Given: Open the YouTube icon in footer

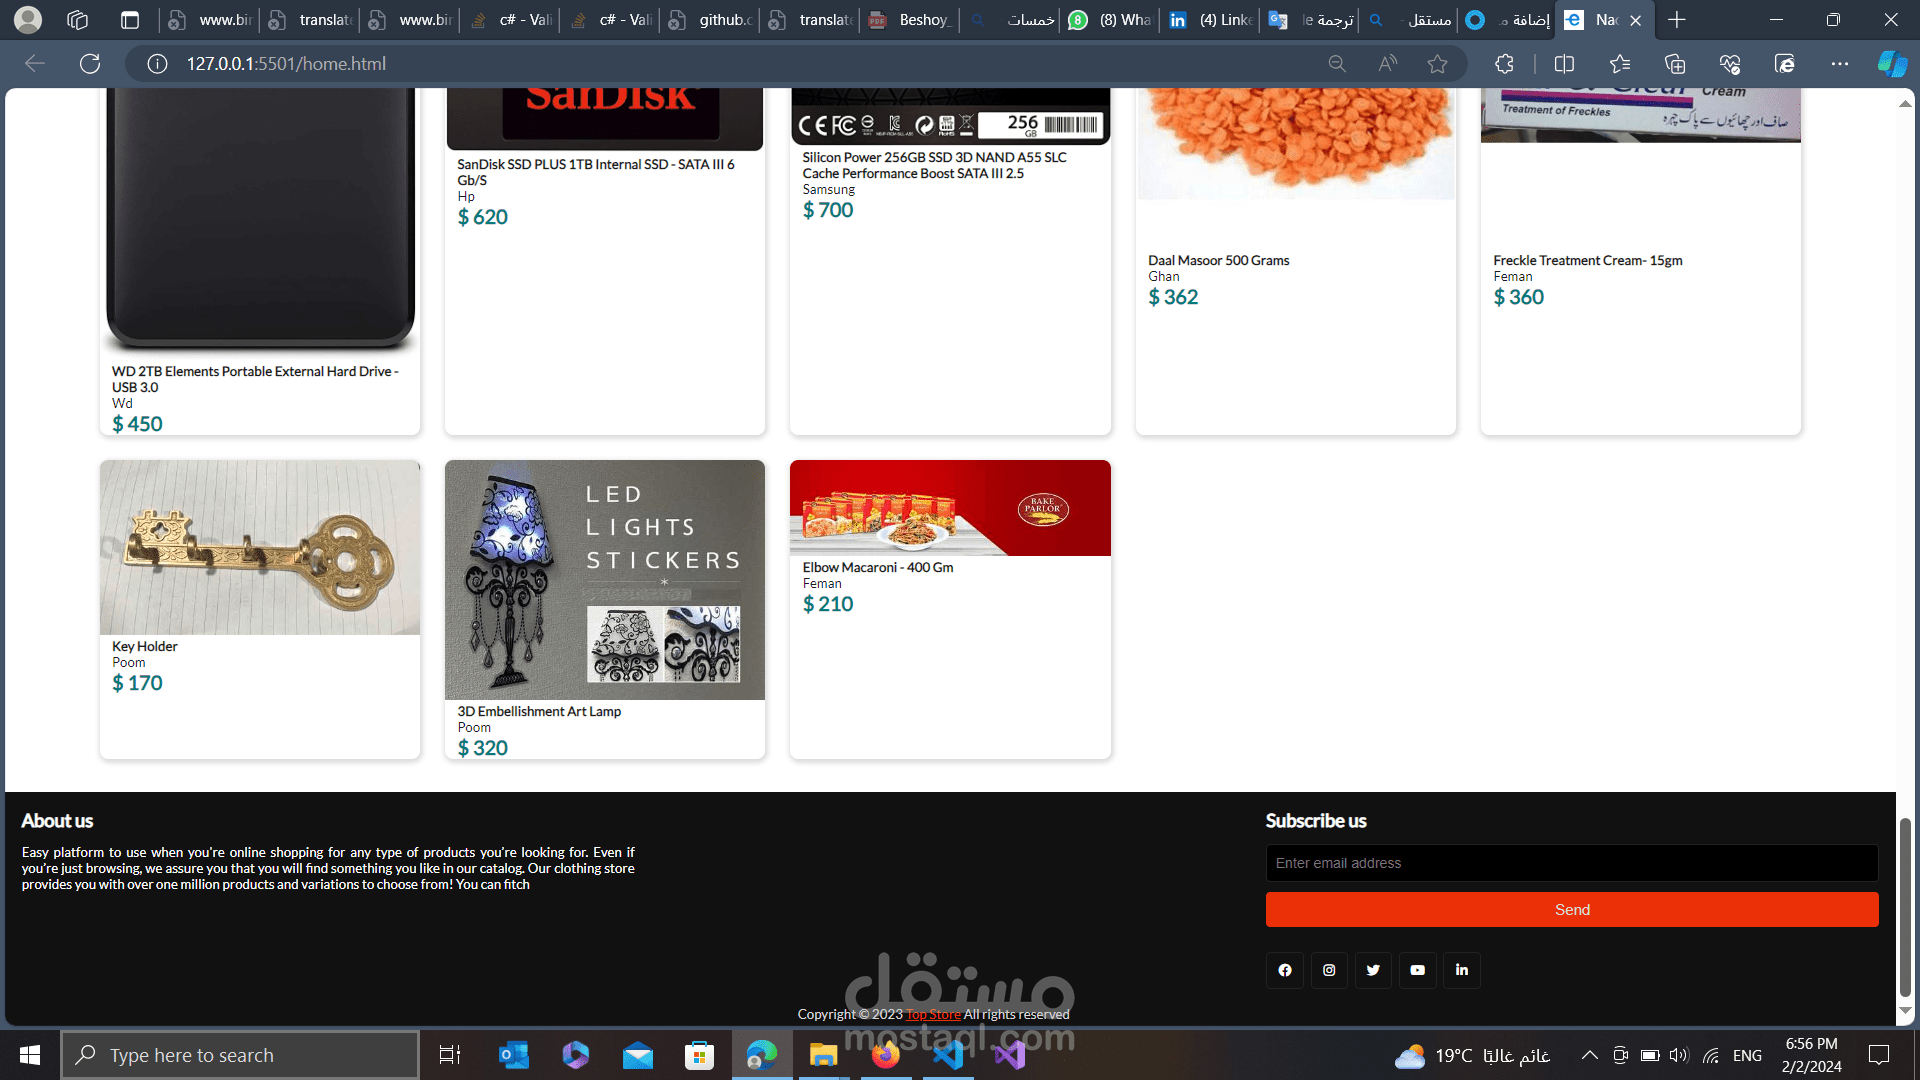Looking at the screenshot, I should 1417,970.
